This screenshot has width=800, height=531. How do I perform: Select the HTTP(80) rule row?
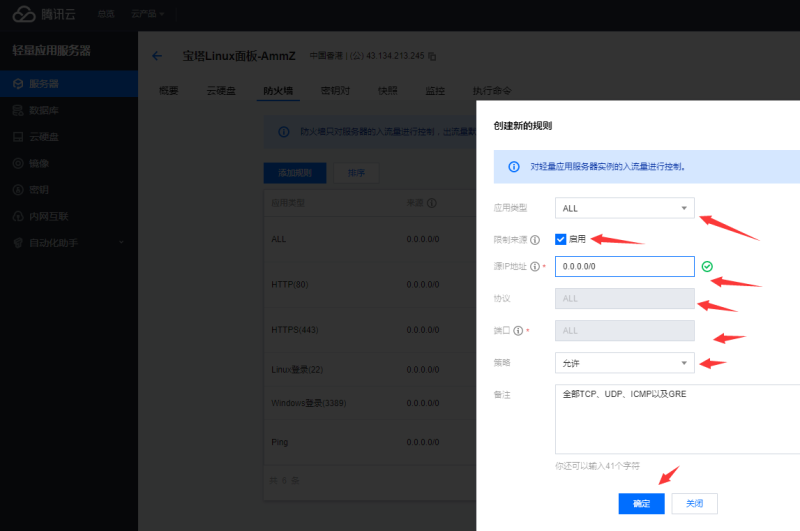click(370, 285)
